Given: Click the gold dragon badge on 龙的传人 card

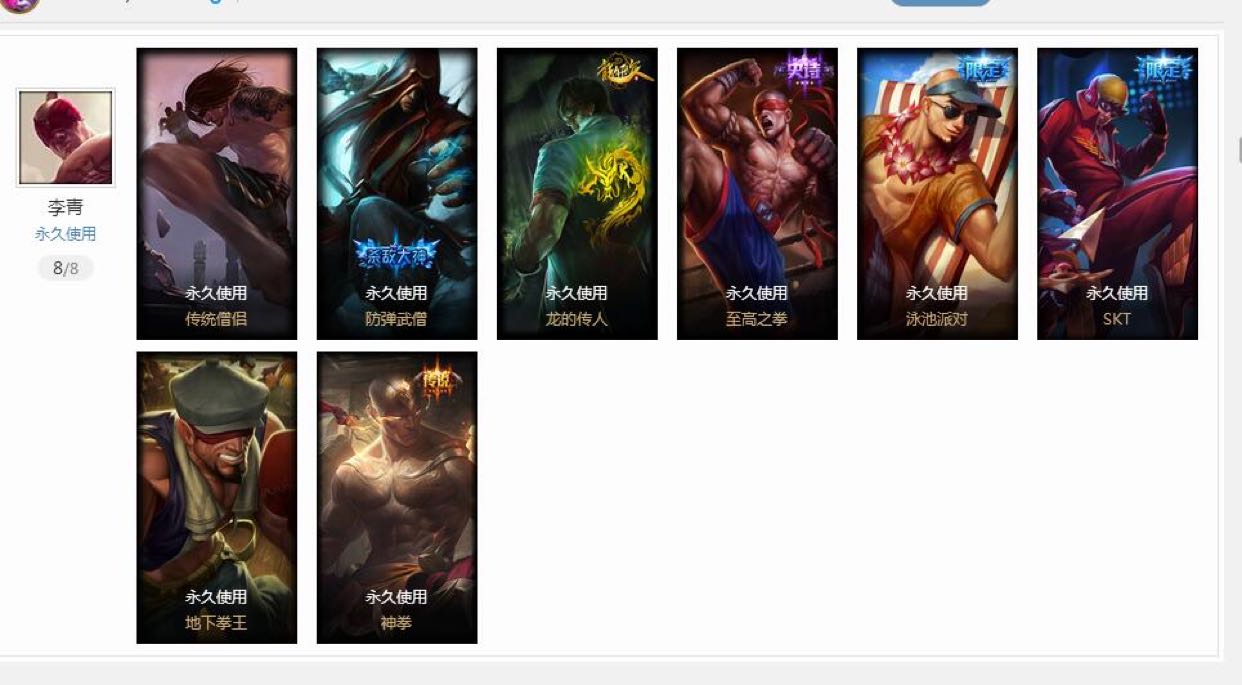Looking at the screenshot, I should tap(624, 71).
